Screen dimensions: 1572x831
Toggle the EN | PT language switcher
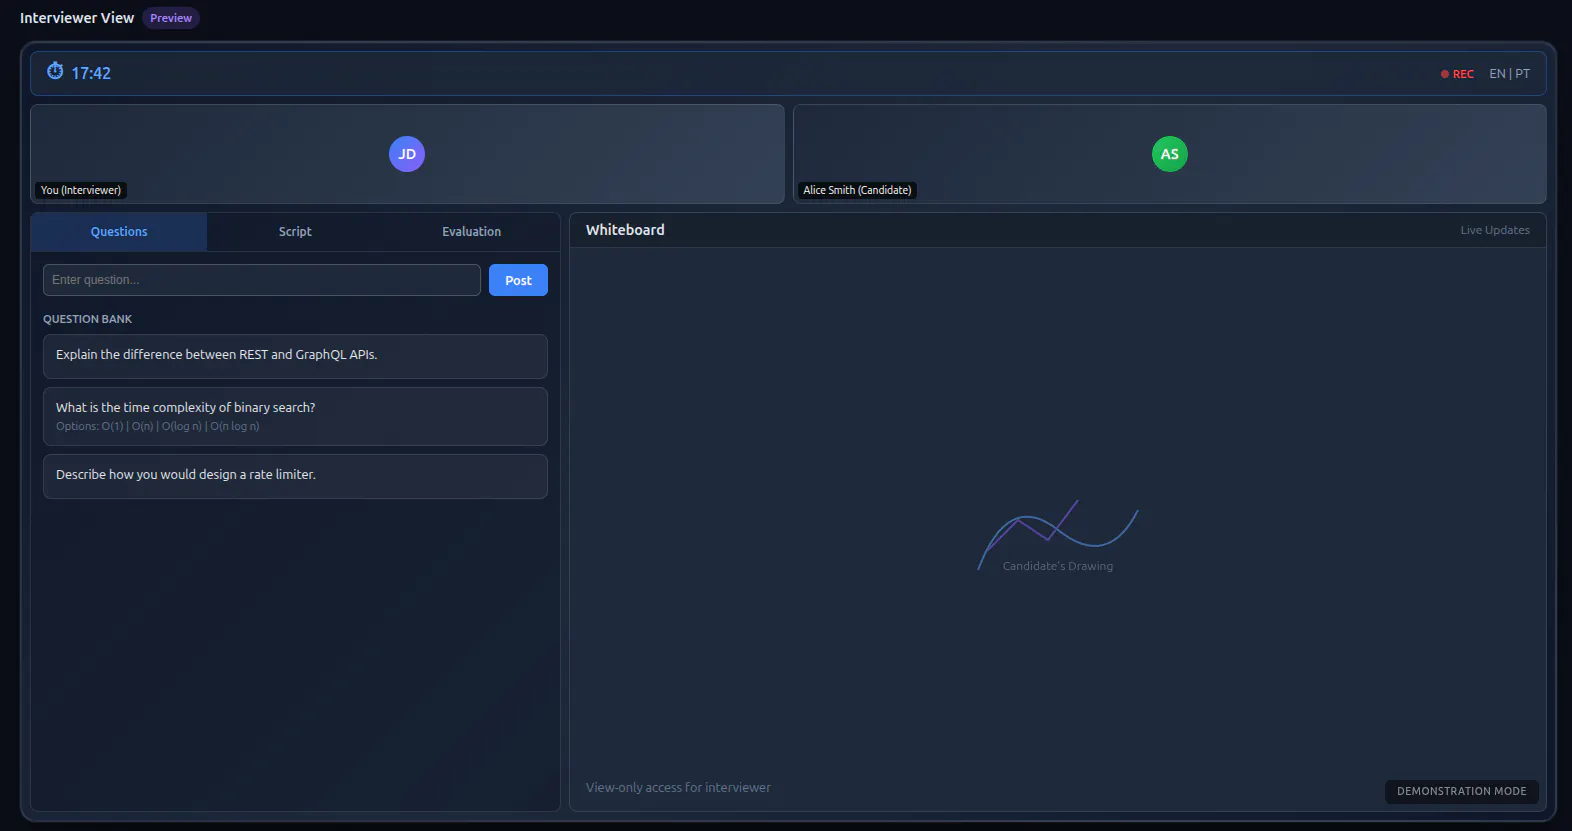point(1509,74)
